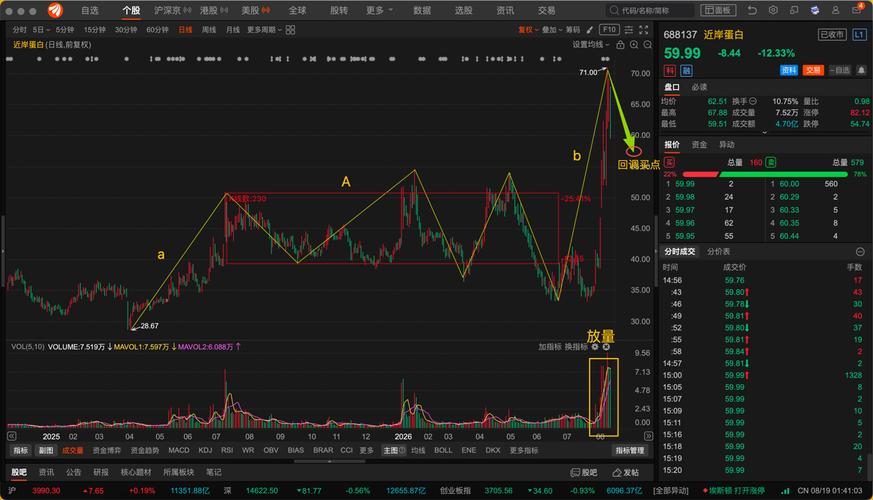Click the 自选 remove-favorite button
This screenshot has width=873, height=500.
[x=840, y=70]
